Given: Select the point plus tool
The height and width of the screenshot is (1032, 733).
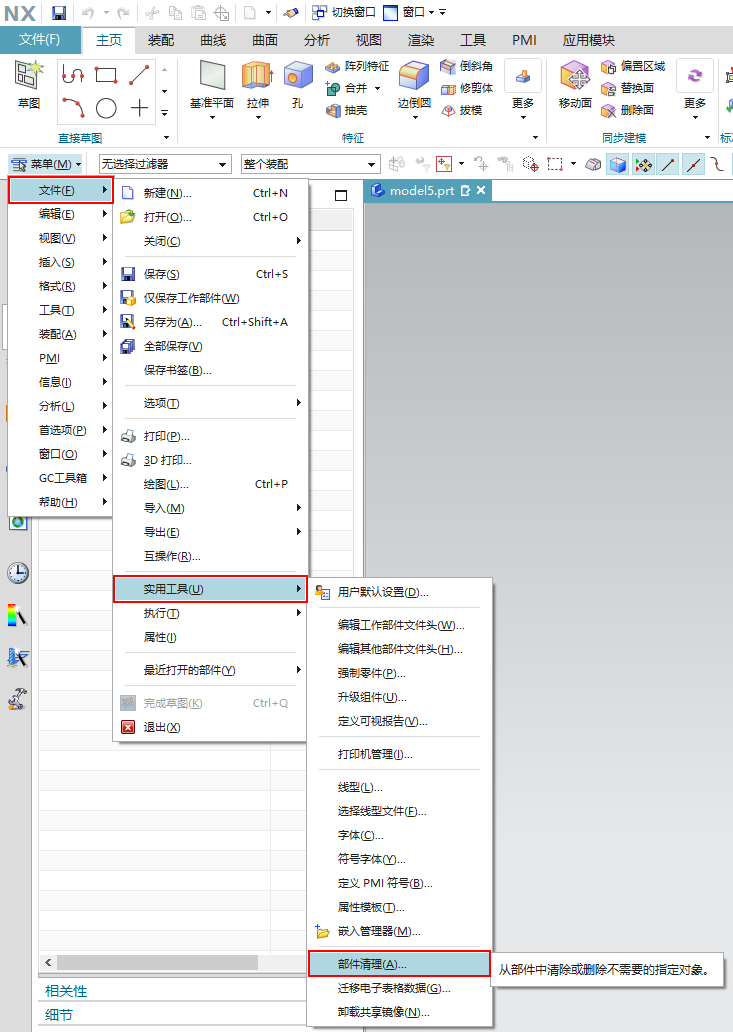Looking at the screenshot, I should pos(139,107).
